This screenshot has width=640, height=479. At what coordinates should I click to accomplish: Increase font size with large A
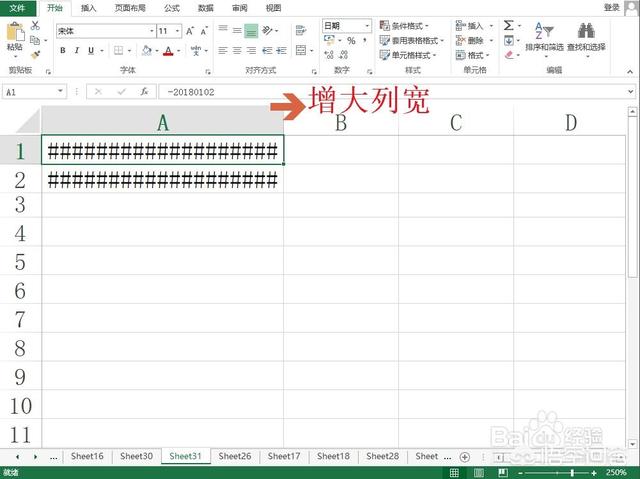pos(190,31)
